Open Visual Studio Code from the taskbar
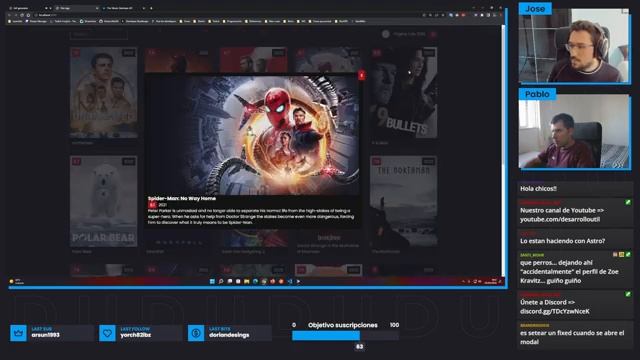The image size is (640, 360). pos(290,281)
